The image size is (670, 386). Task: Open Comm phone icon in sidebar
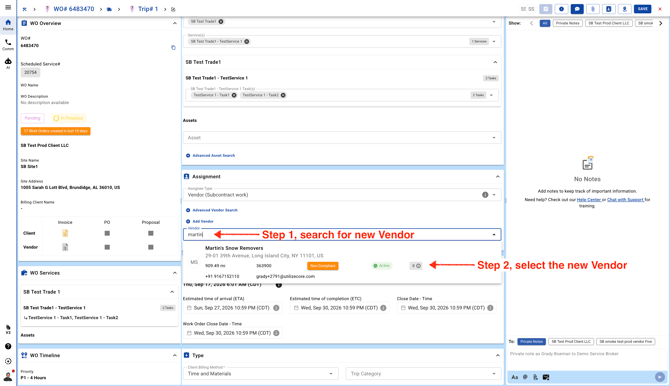(8, 44)
